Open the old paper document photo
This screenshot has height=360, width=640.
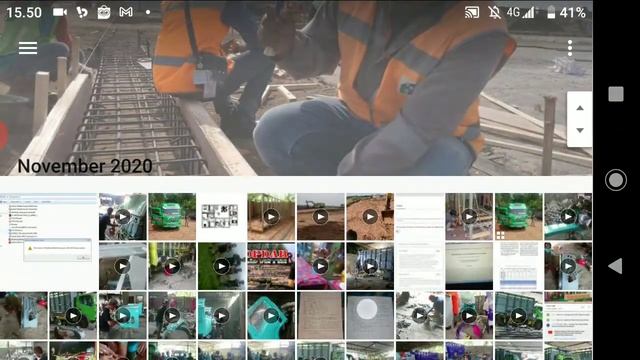coord(320,316)
